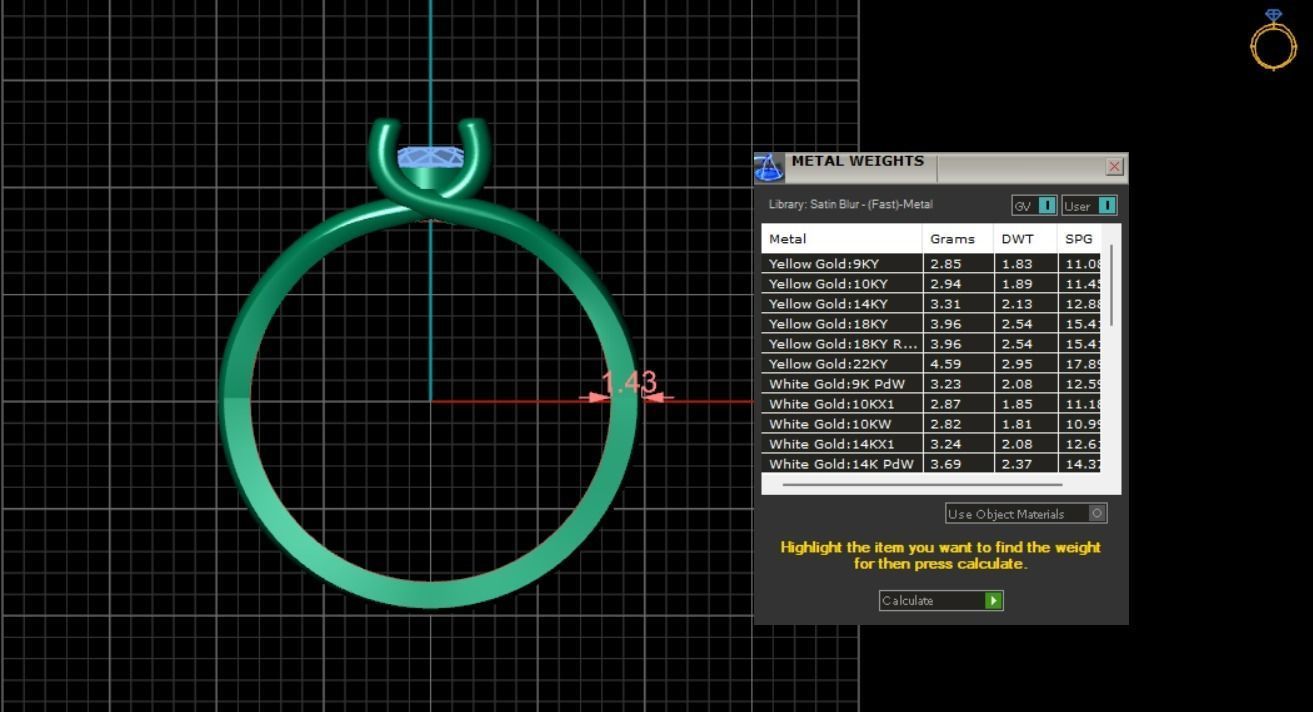Select the Yellow Gold:18KY row
Viewport: 1313px width, 712px height.
coord(931,324)
